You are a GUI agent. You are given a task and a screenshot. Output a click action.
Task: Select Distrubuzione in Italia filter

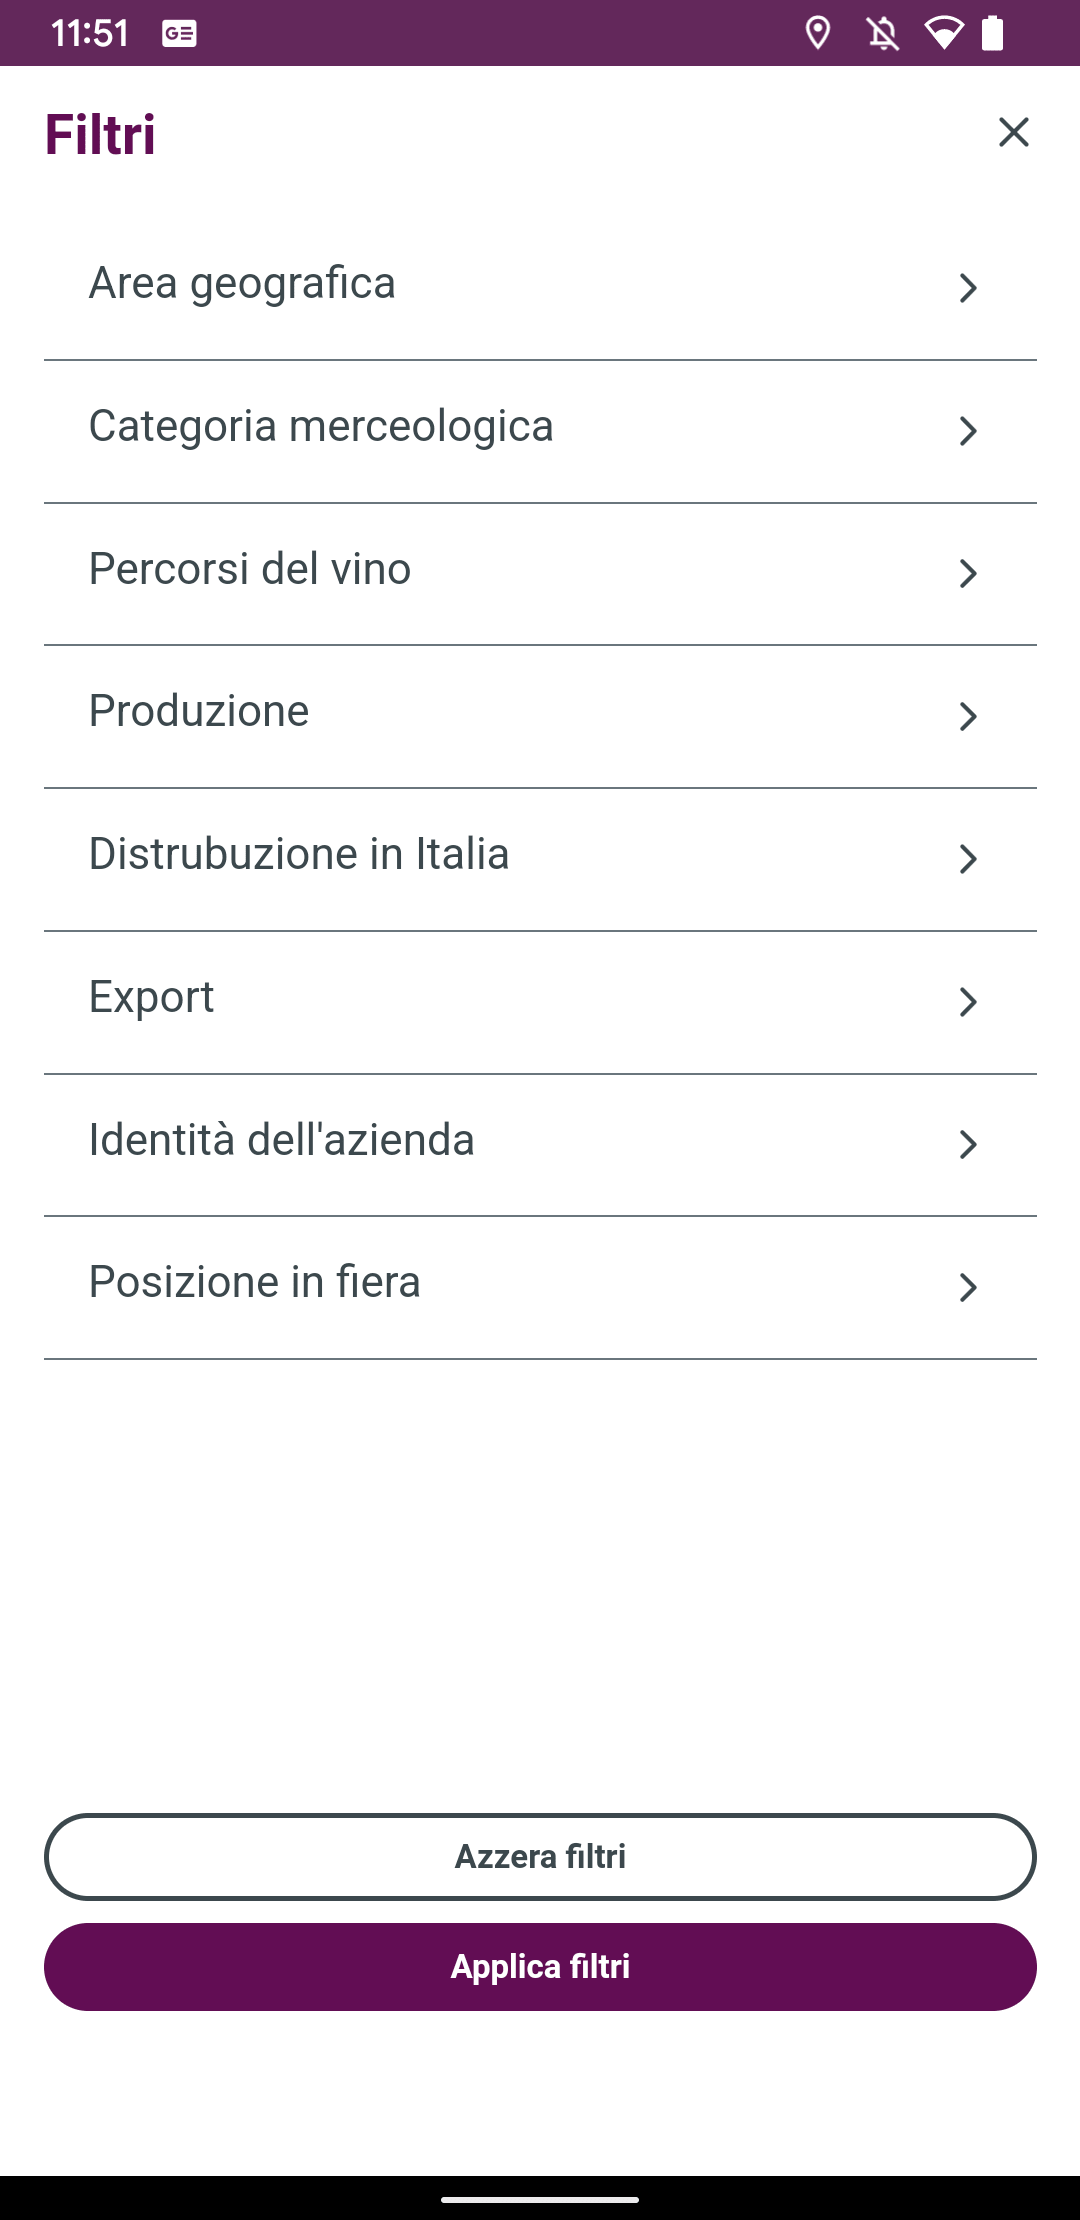coord(540,859)
